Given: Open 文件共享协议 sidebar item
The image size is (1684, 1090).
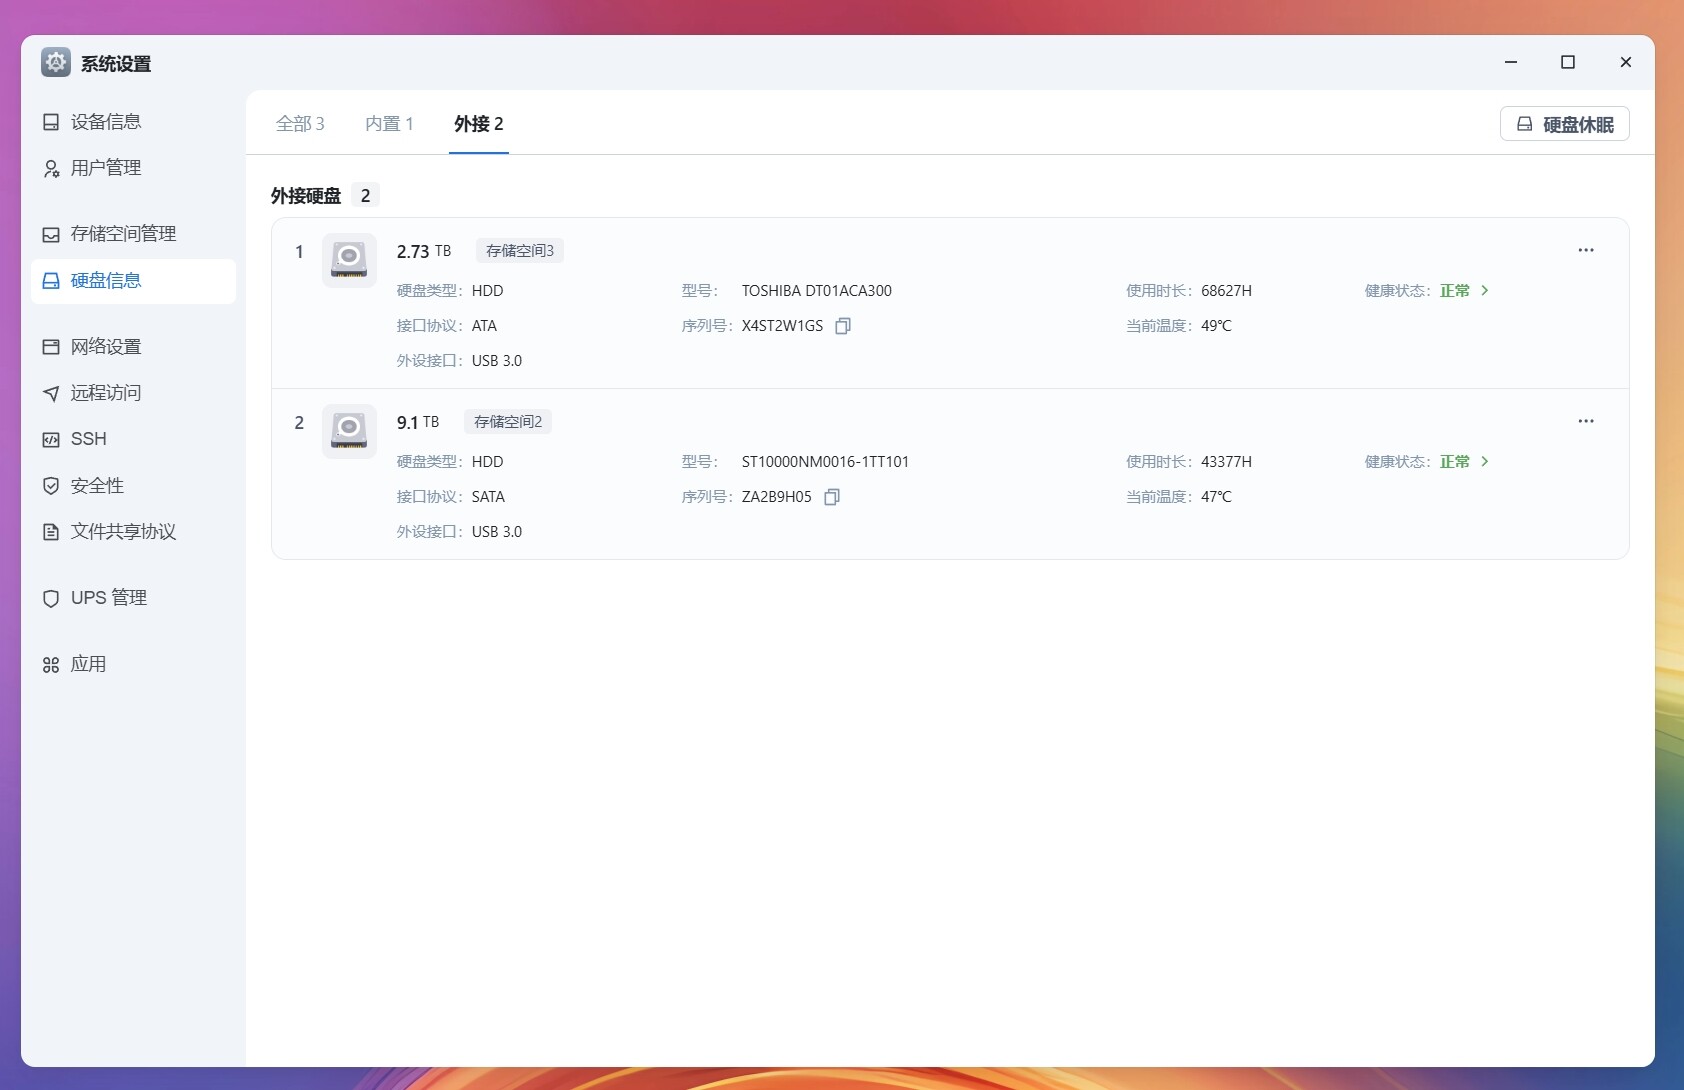Looking at the screenshot, I should pos(133,532).
